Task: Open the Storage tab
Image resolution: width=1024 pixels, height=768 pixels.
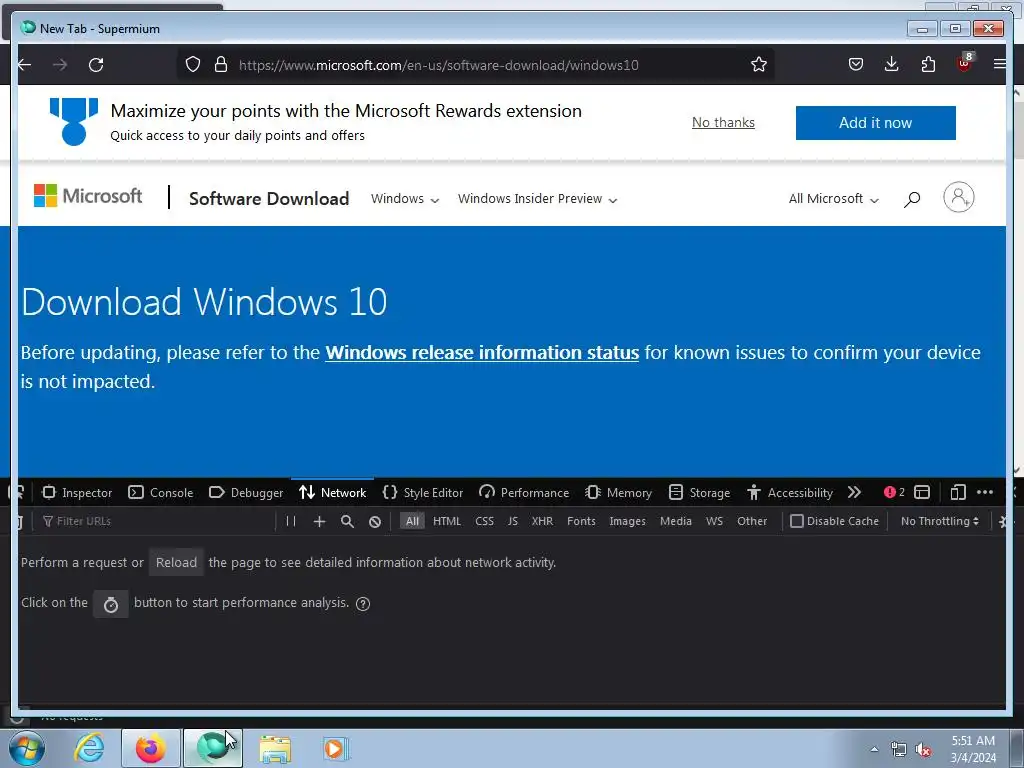Action: 699,492
